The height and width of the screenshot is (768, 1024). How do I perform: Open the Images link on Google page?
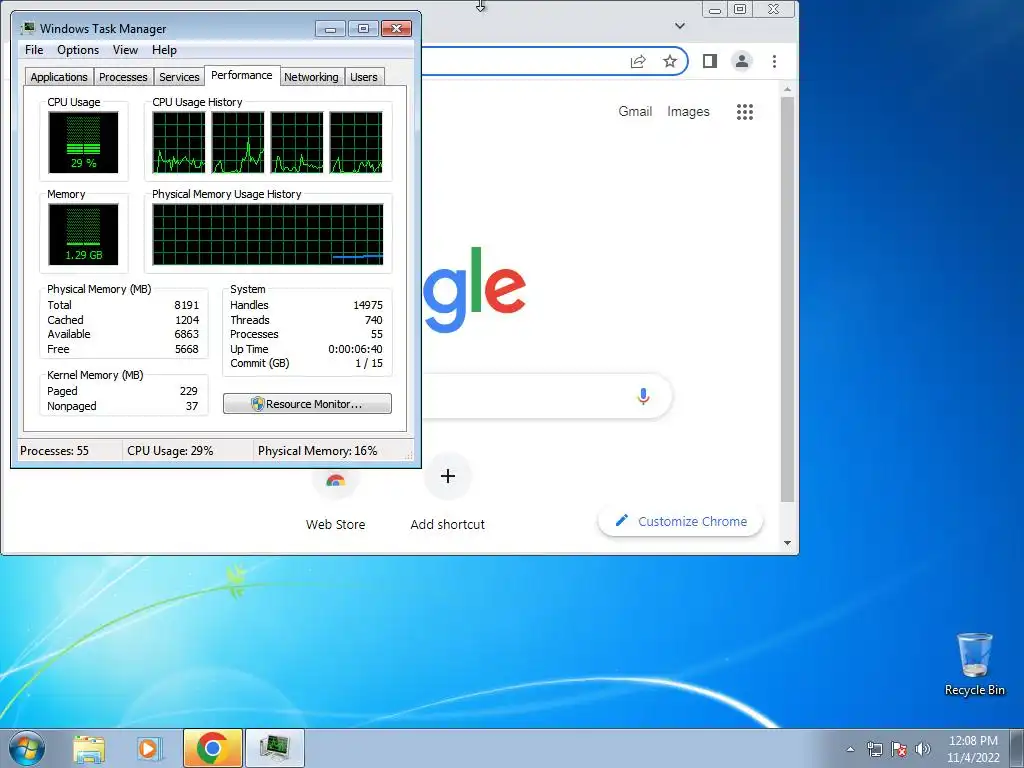coord(688,112)
